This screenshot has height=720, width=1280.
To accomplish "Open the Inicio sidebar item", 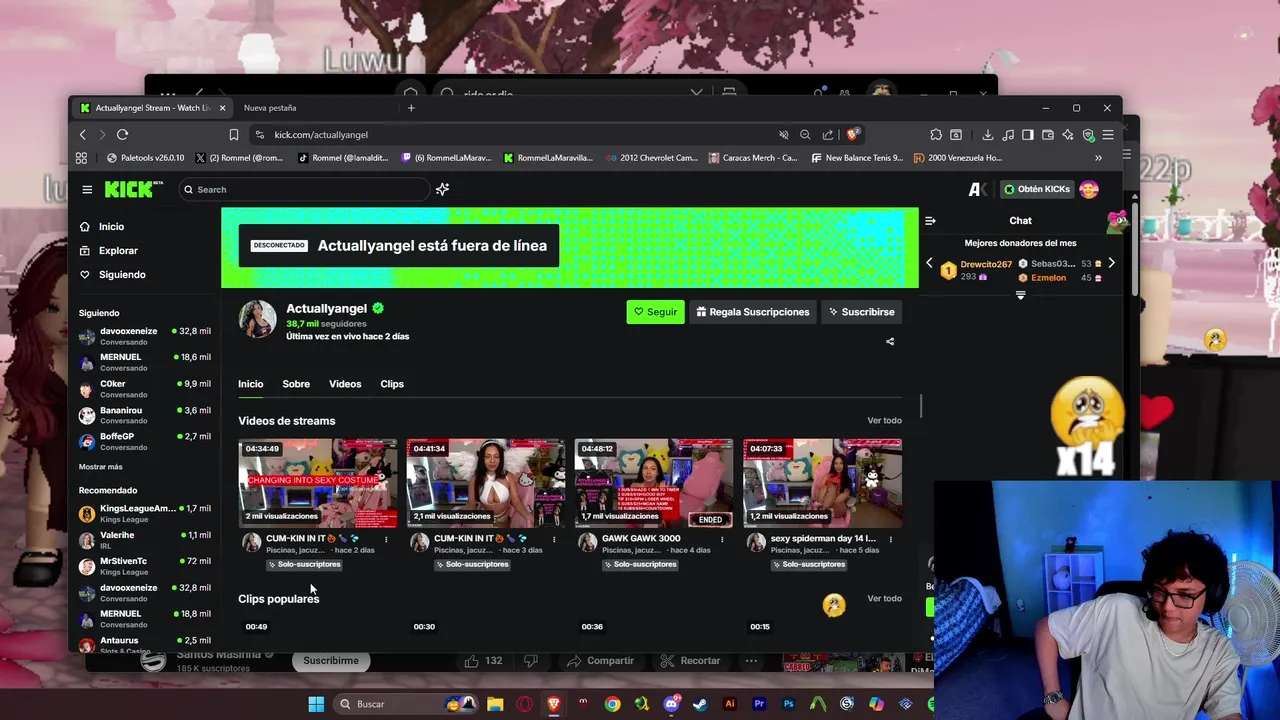I will point(112,227).
